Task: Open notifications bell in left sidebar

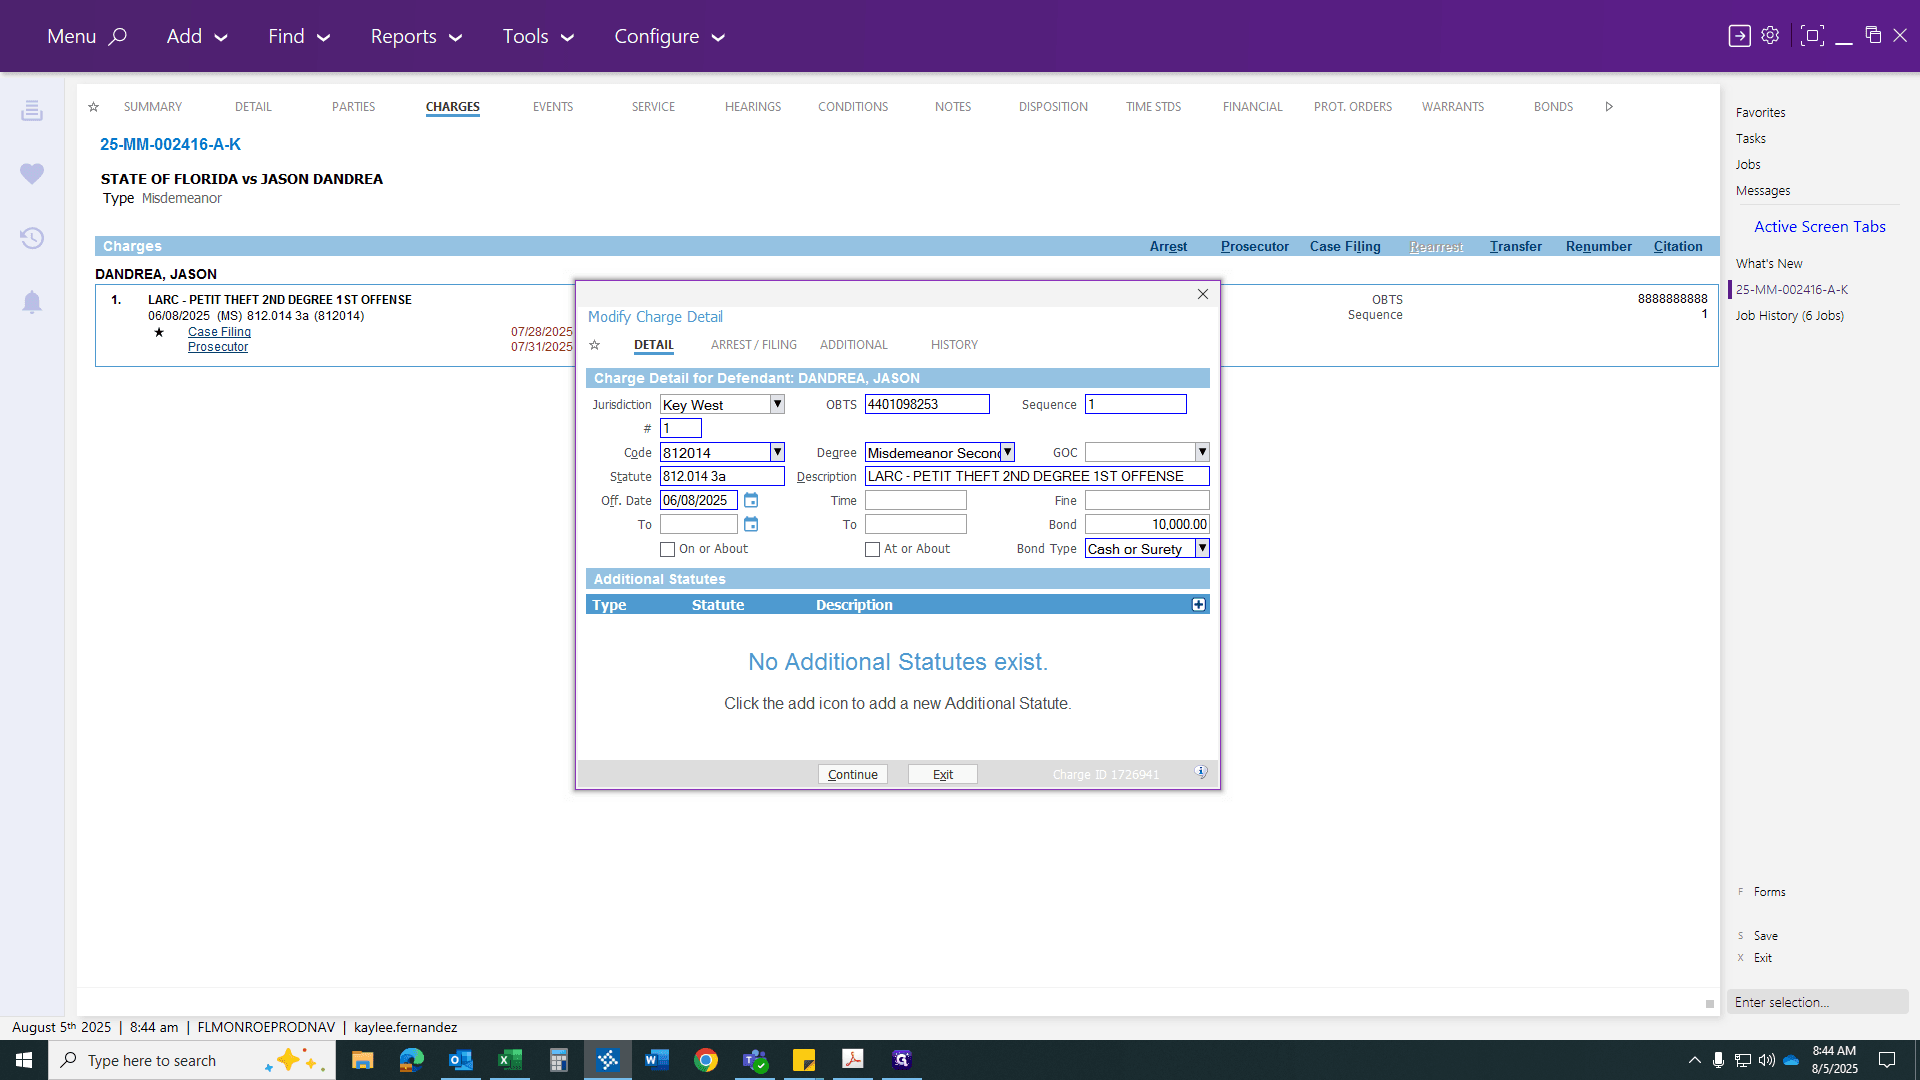Action: (32, 302)
